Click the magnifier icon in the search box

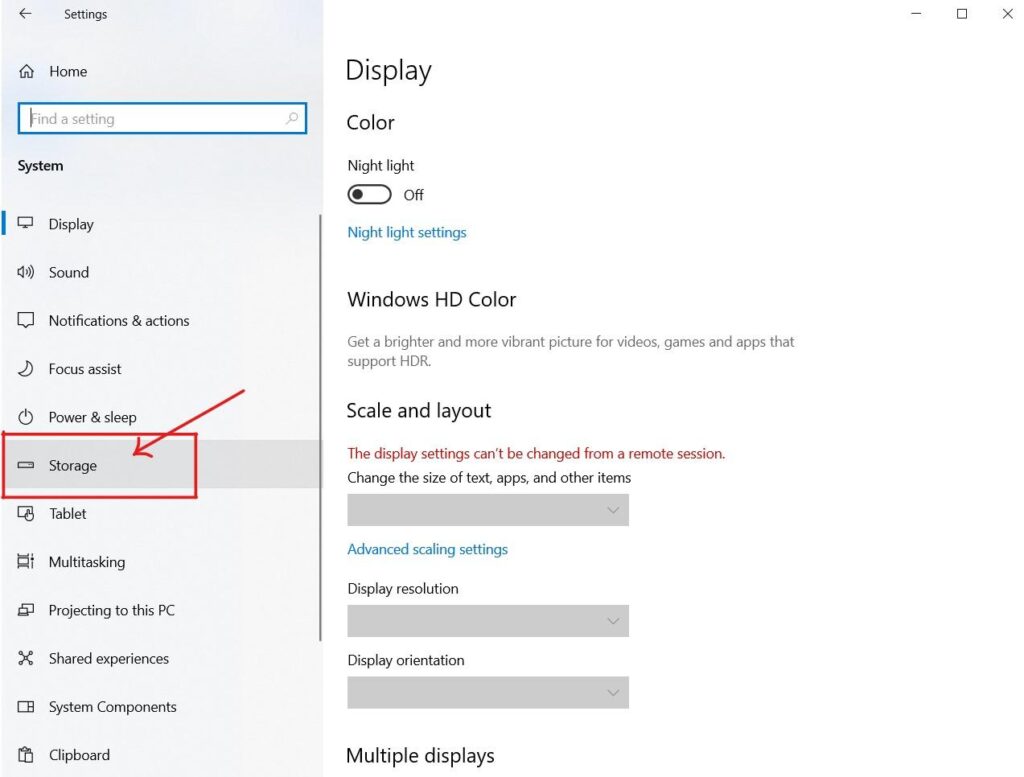[292, 118]
